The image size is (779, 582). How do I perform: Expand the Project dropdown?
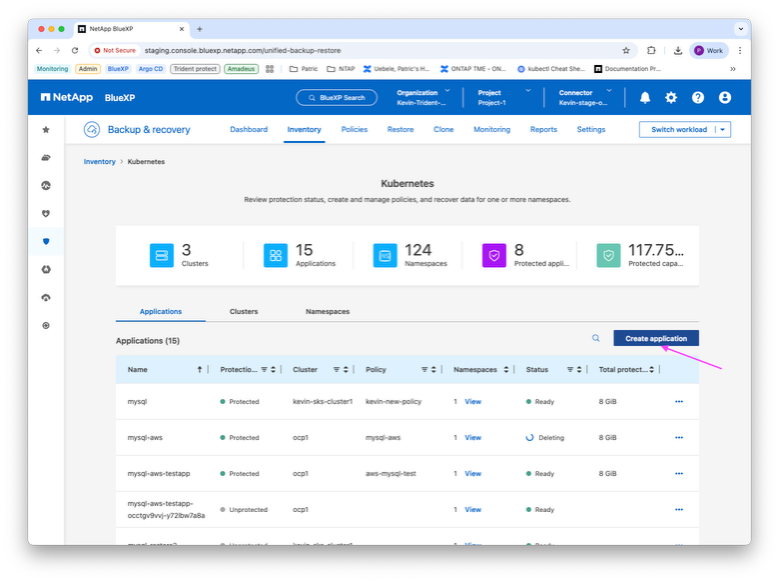click(528, 90)
